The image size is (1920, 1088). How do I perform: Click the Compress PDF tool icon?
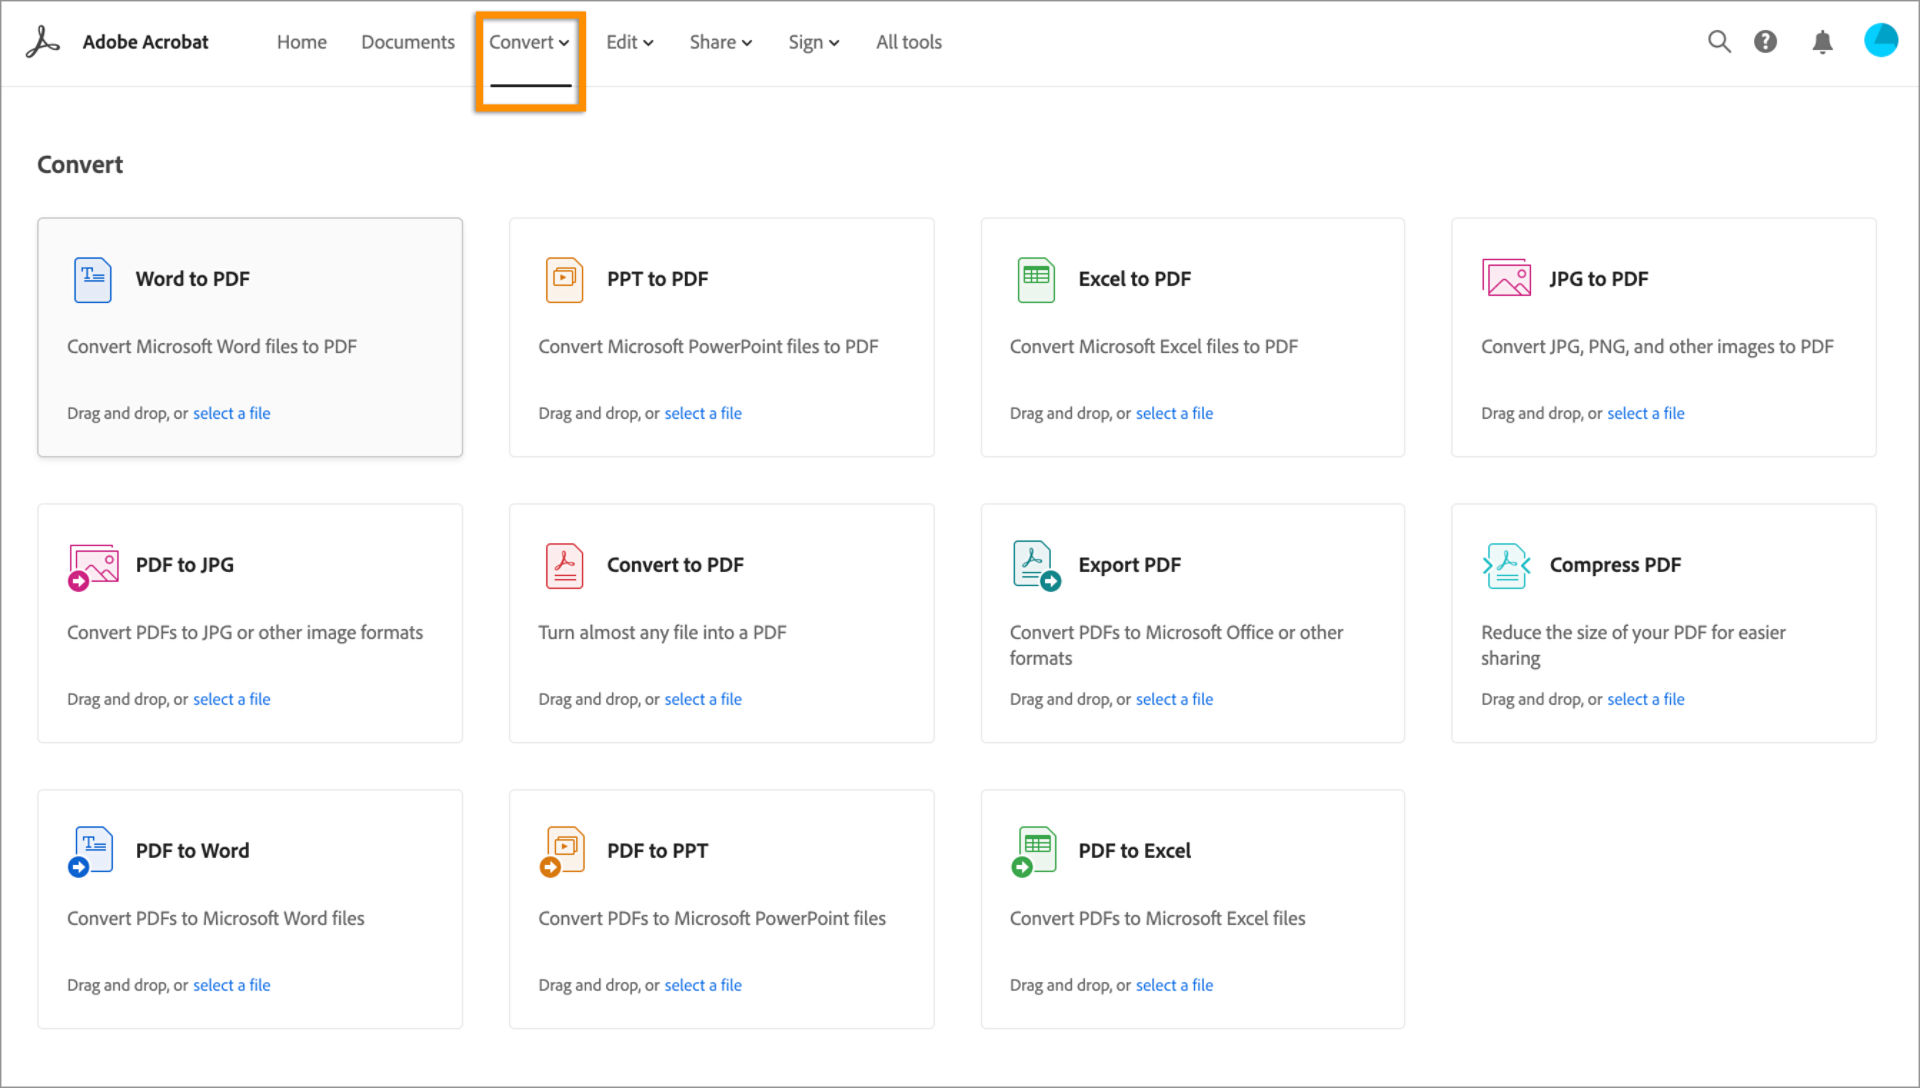click(x=1505, y=564)
